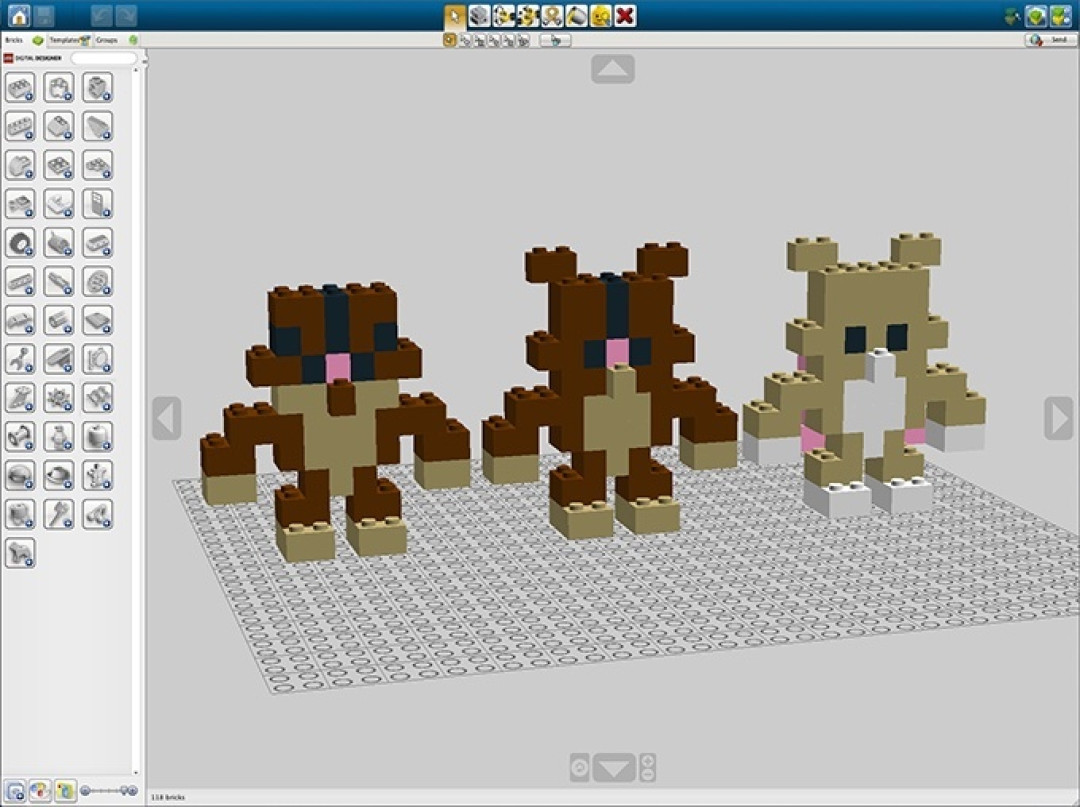The height and width of the screenshot is (807, 1080).
Task: Switch to Building guide mode icon
Action: coord(1060,15)
